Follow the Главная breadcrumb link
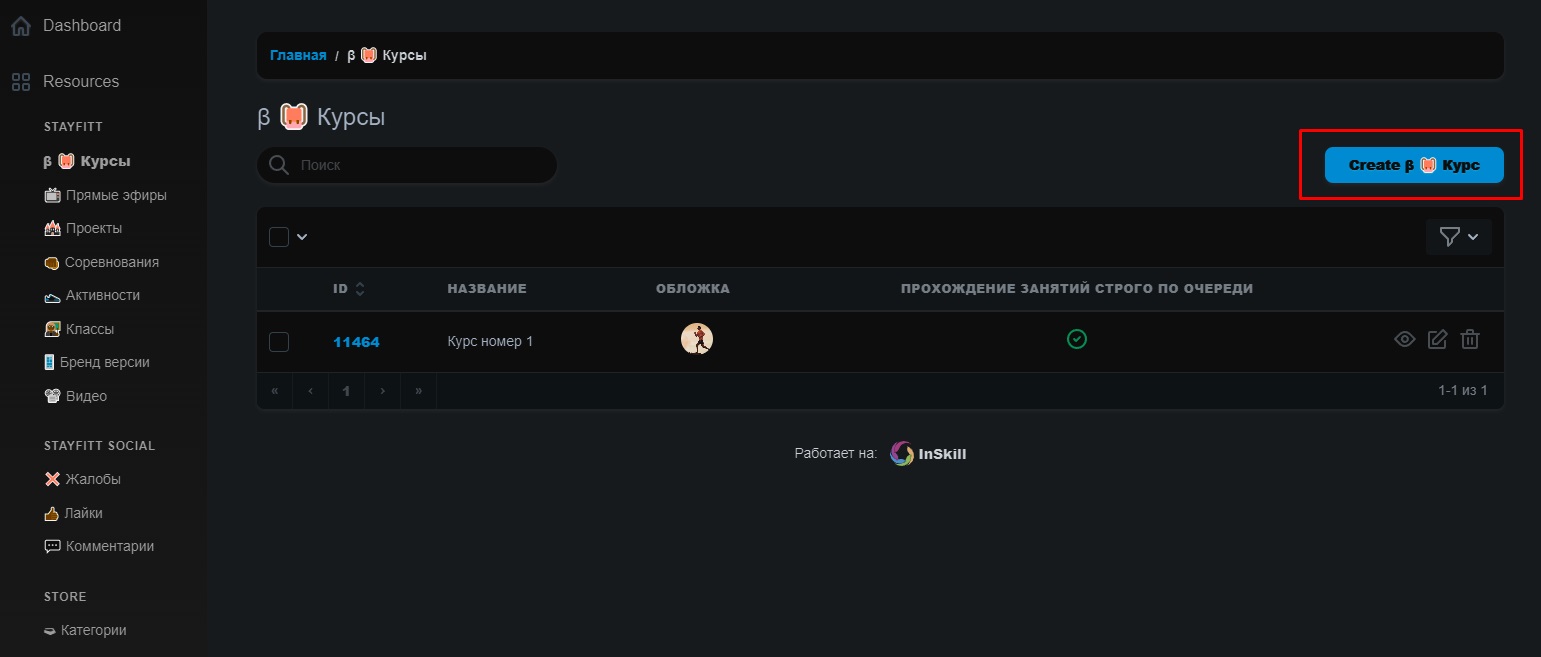The height and width of the screenshot is (657, 1541). pyautogui.click(x=298, y=55)
